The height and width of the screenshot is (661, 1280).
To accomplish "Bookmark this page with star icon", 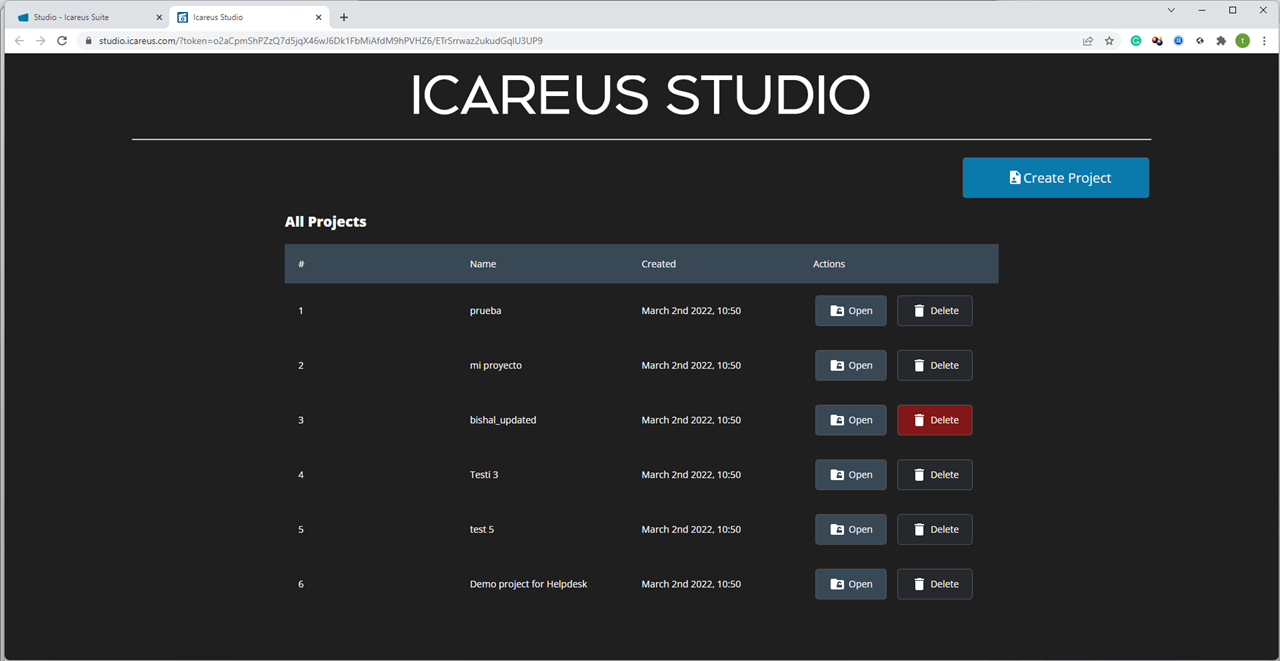I will coord(1109,41).
